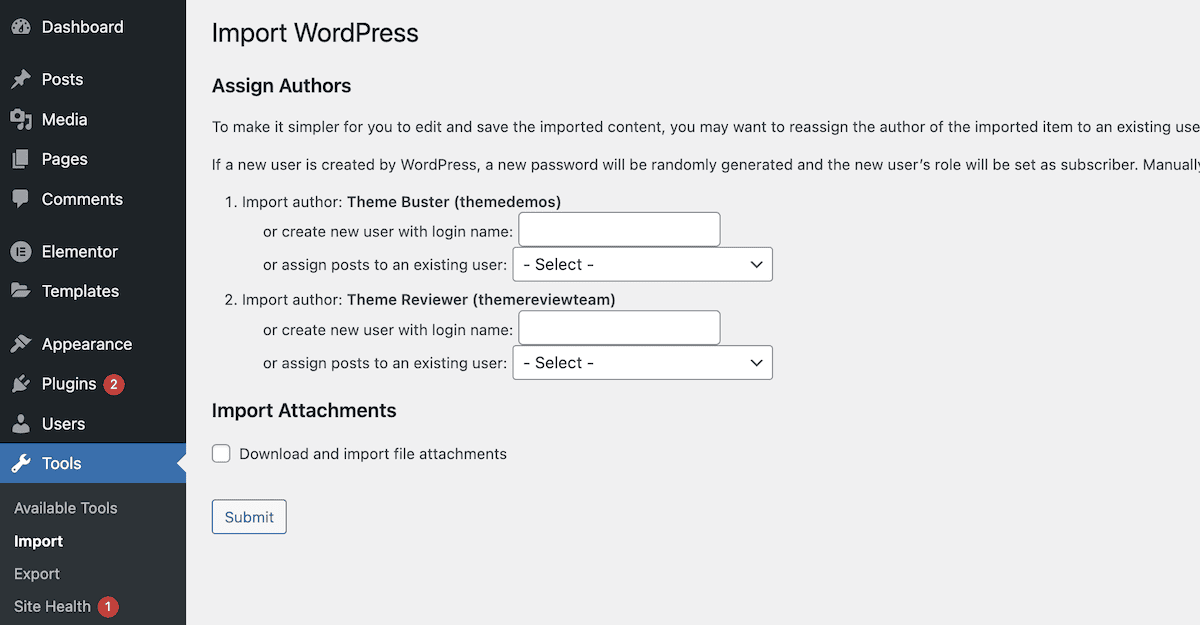Open Site Health from the sidebar

coord(51,606)
